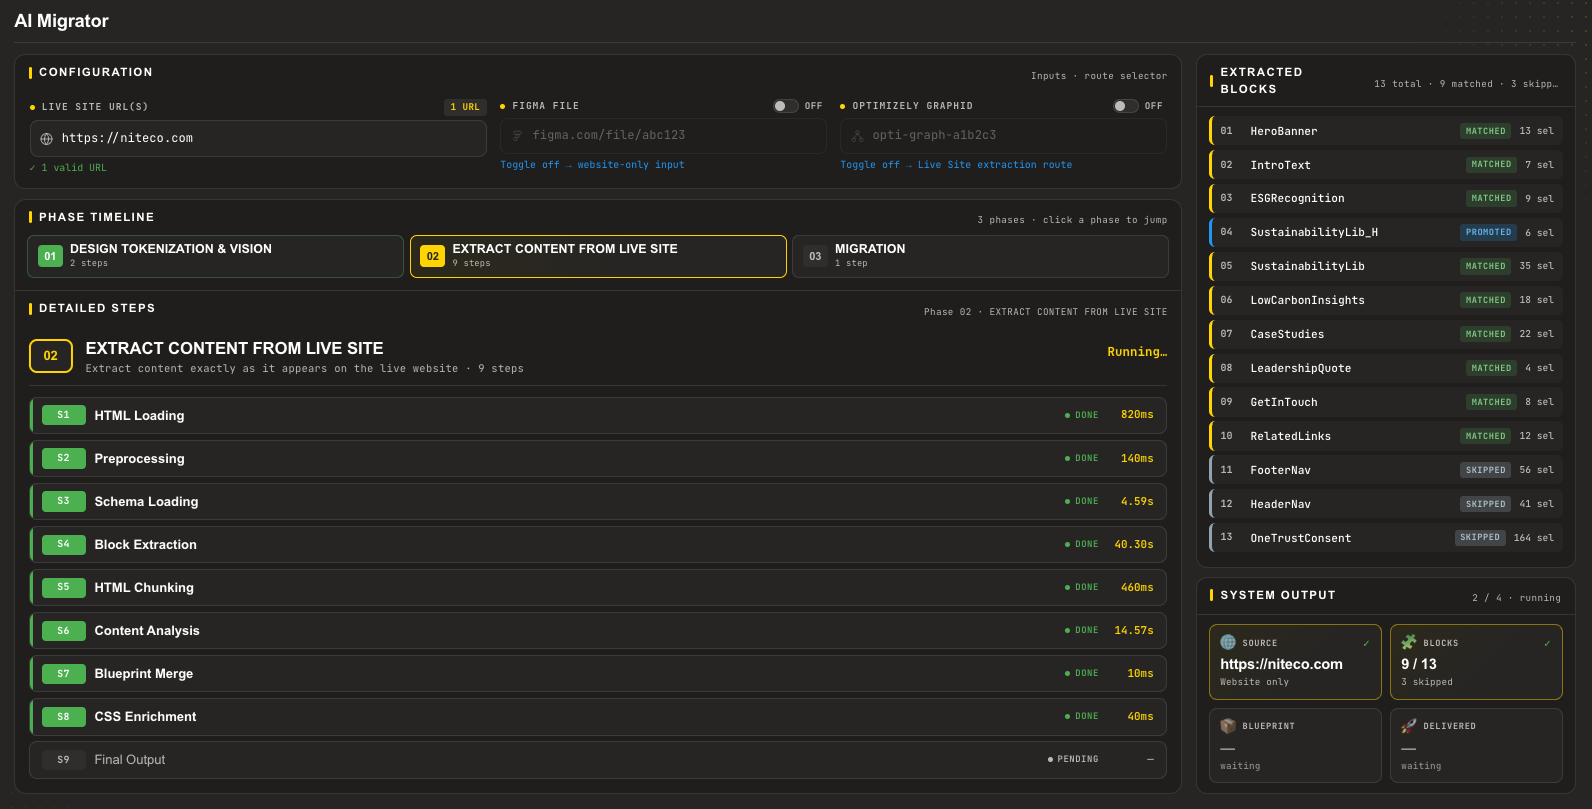Open the Delivered waiting card
The height and width of the screenshot is (809, 1592).
coord(1476,745)
